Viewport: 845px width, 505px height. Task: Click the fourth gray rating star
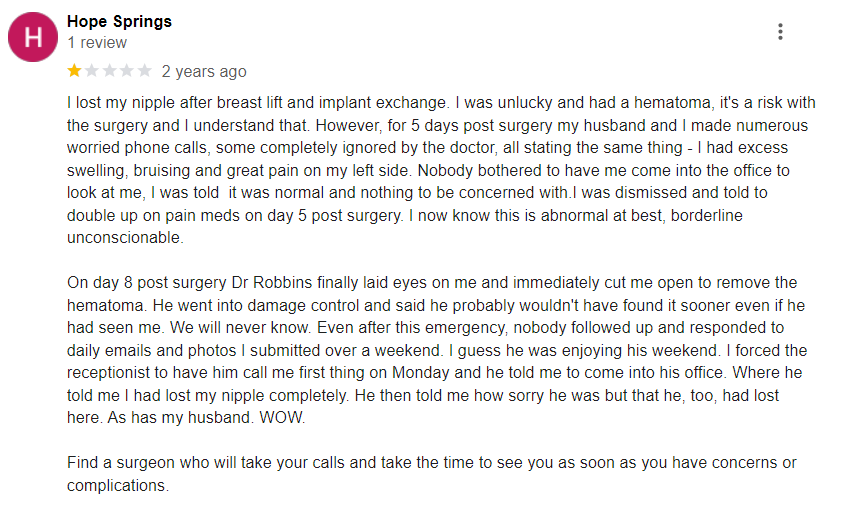tap(127, 71)
